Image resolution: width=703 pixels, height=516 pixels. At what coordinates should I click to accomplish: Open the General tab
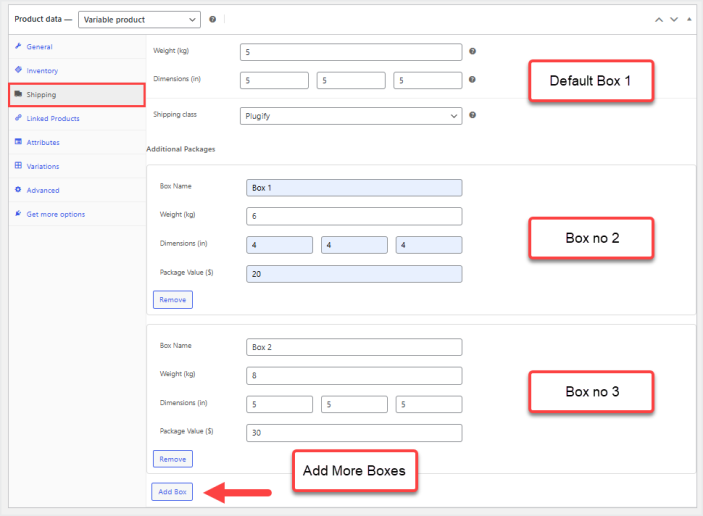(77, 47)
